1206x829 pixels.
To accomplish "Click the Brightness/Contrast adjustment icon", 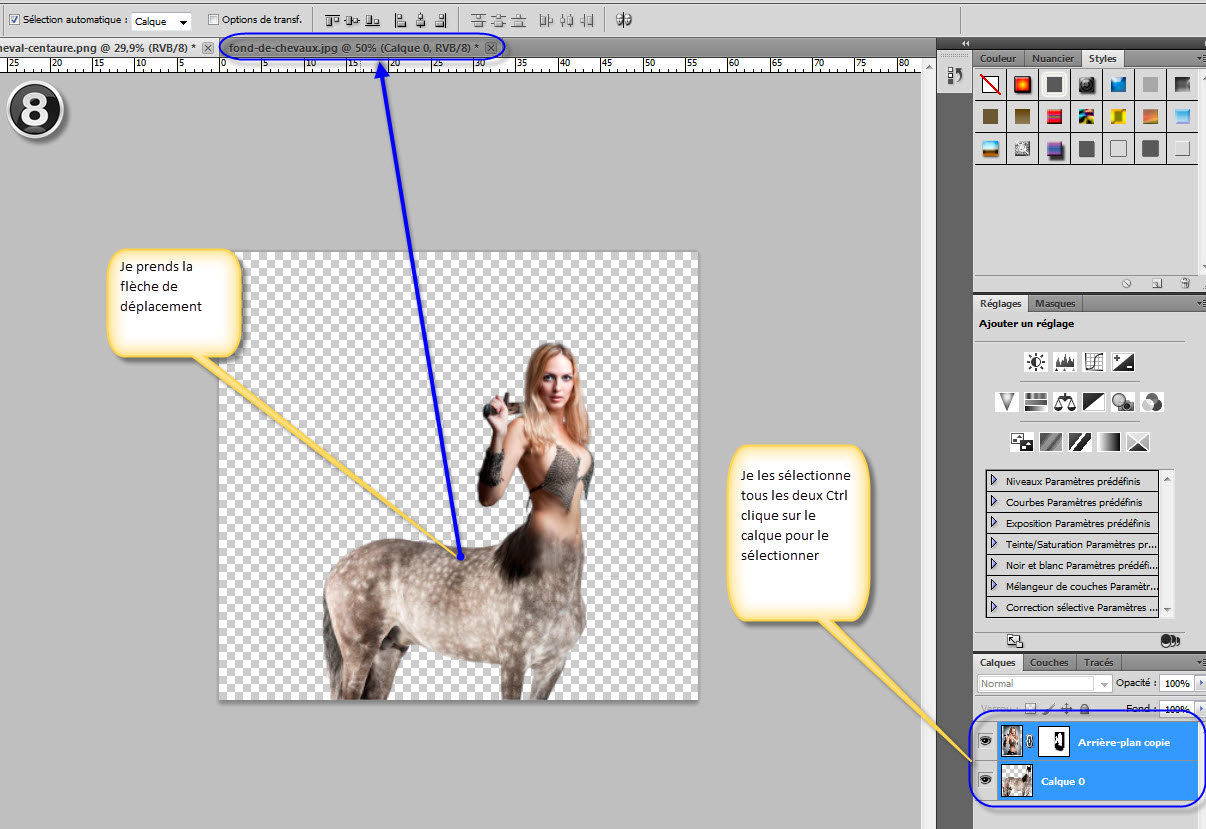I will pos(1035,362).
